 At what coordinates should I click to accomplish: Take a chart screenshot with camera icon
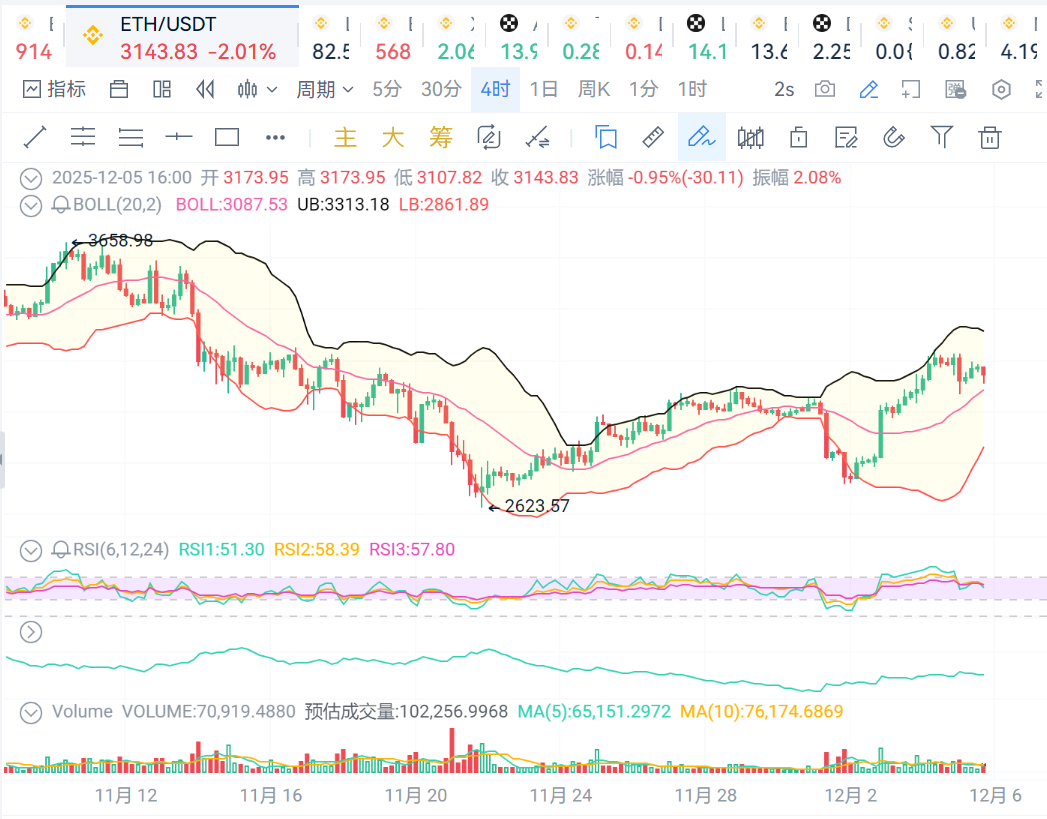pyautogui.click(x=825, y=90)
